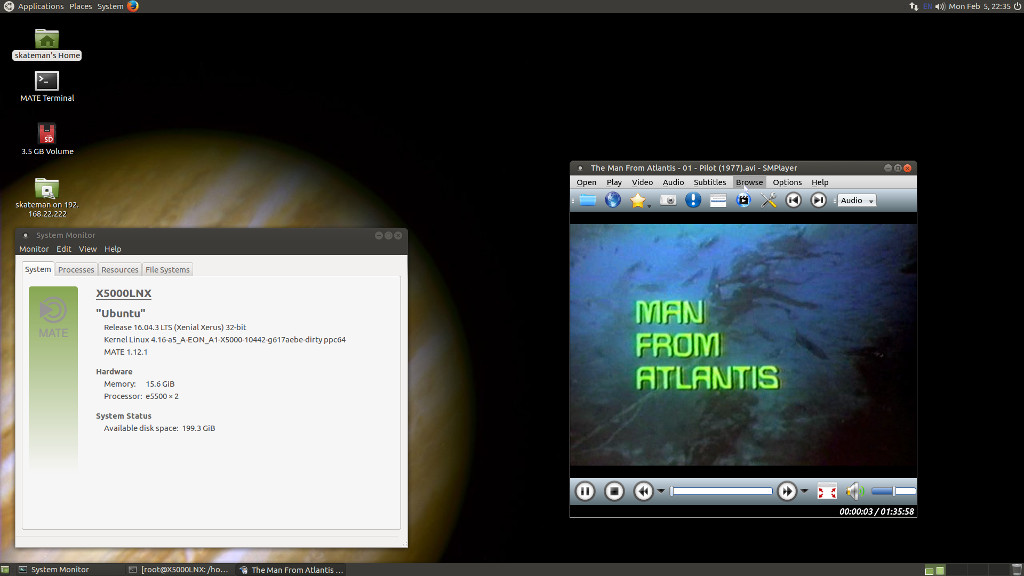The width and height of the screenshot is (1024, 576).
Task: Switch to The Man From Atlantis taskbar button
Action: (x=291, y=569)
